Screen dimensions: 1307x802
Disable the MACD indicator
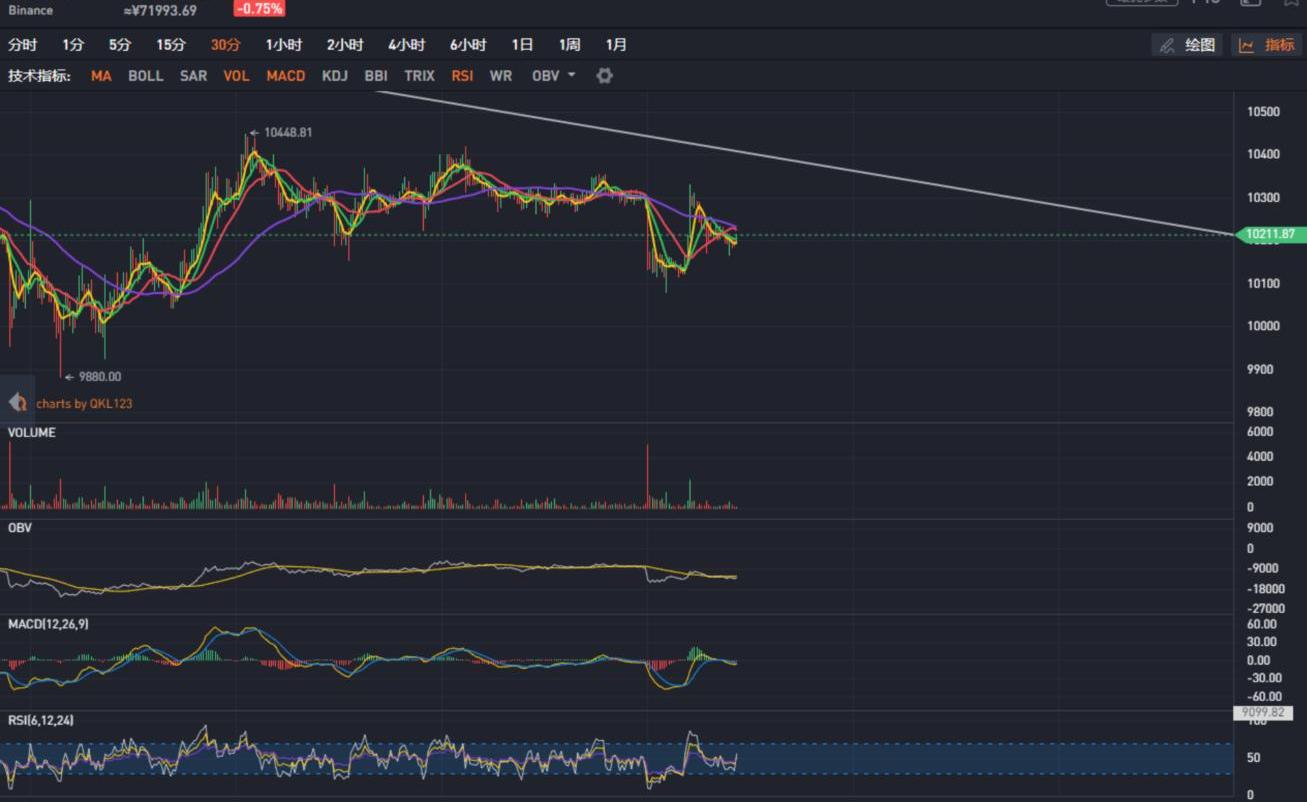click(x=285, y=76)
